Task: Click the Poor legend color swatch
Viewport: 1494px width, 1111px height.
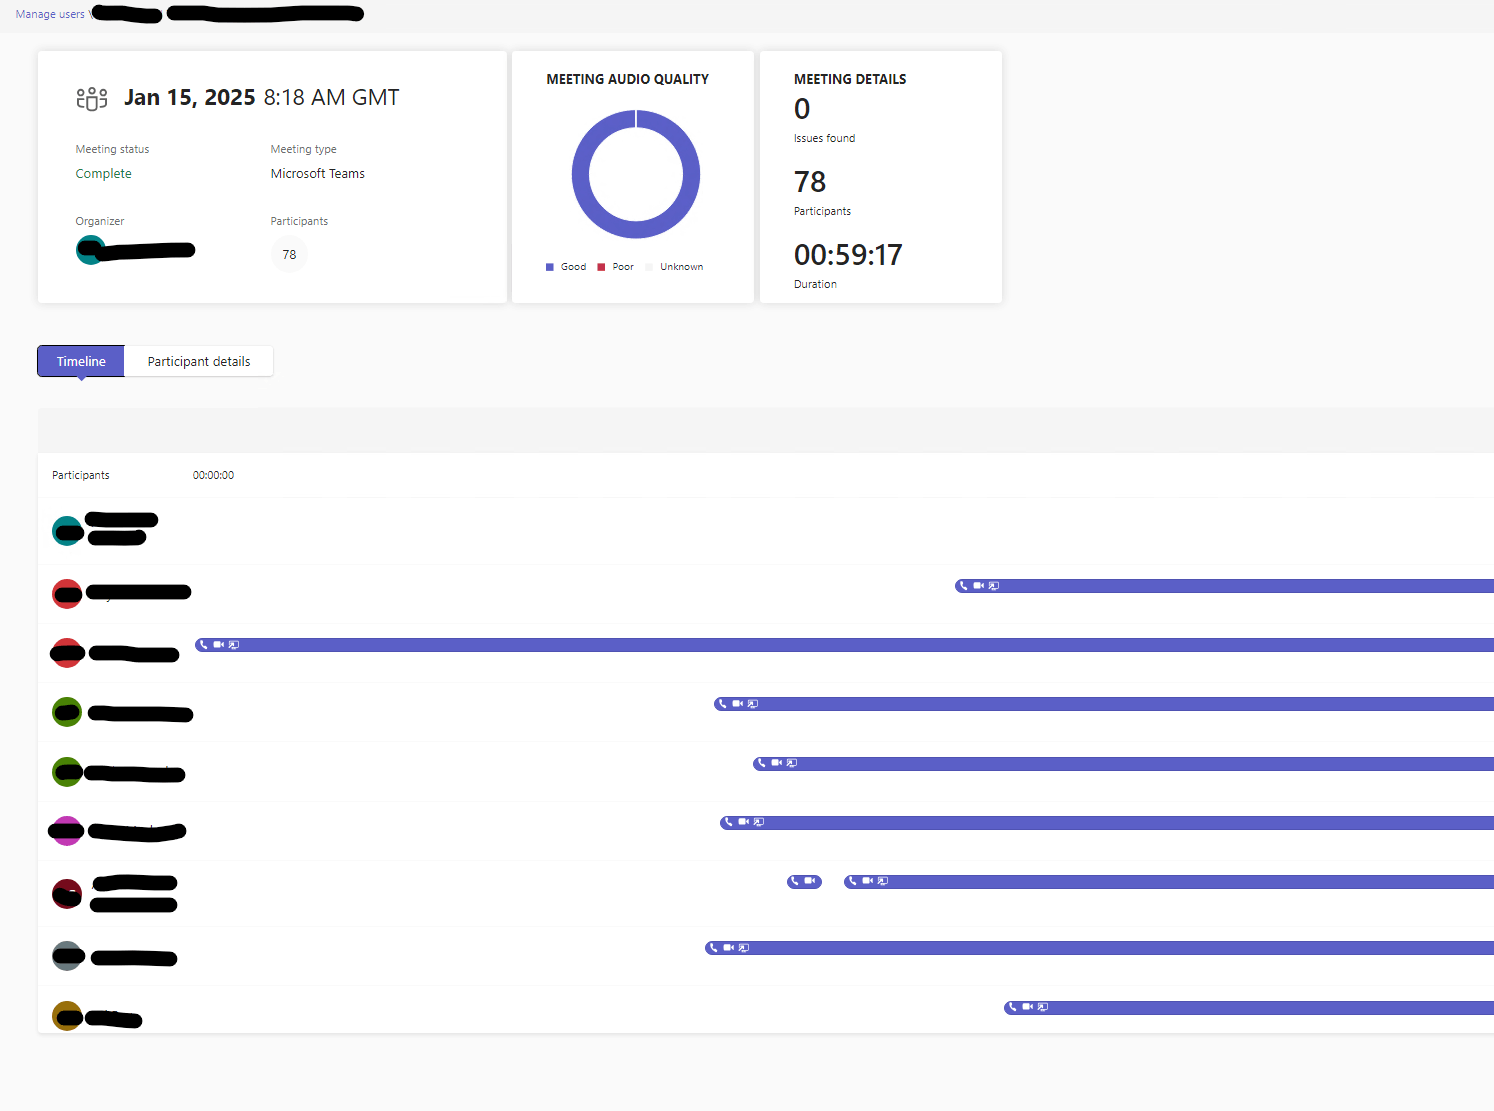Action: pos(601,267)
